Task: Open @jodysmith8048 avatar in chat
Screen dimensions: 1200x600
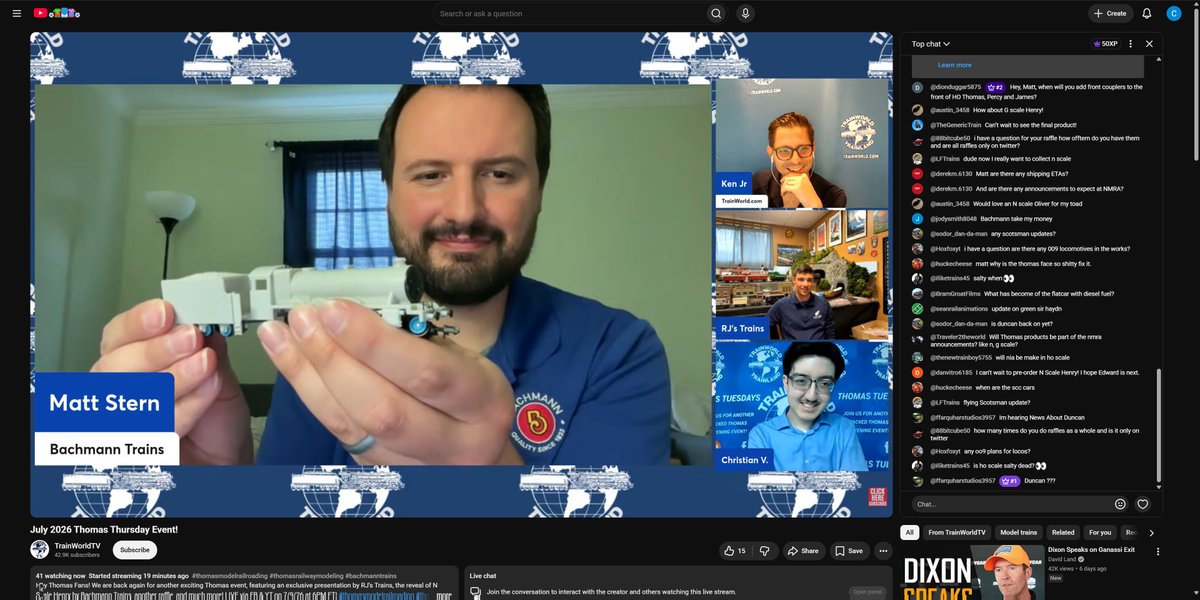Action: tap(917, 218)
